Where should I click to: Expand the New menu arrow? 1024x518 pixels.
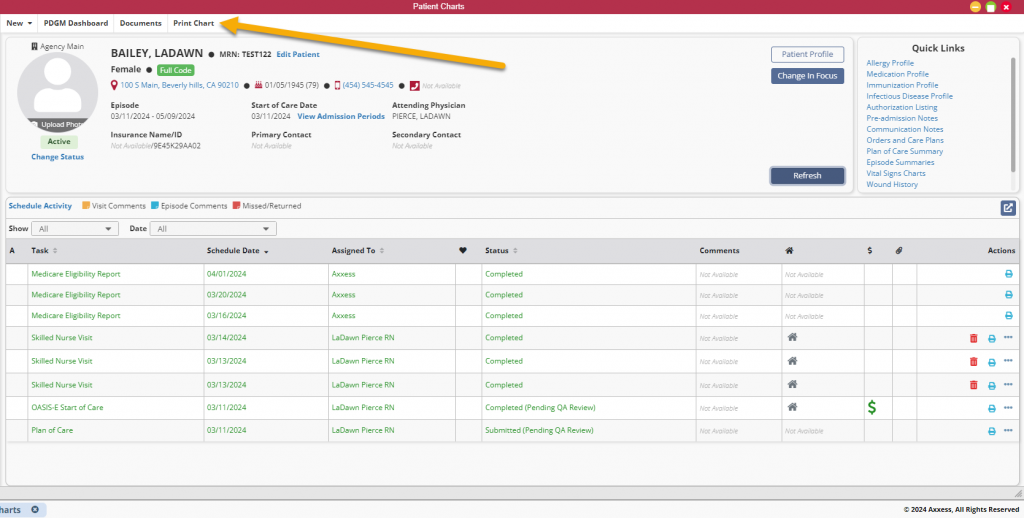[30, 24]
